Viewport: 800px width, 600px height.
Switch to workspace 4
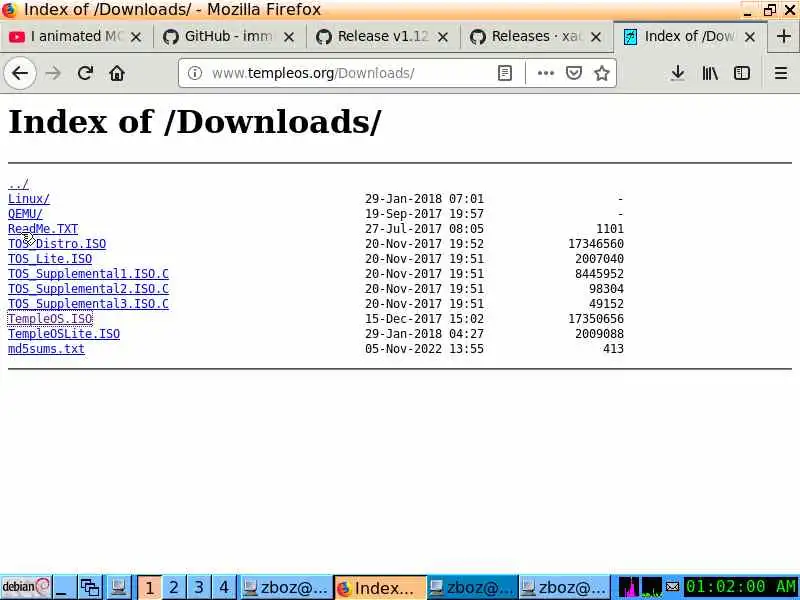(224, 587)
